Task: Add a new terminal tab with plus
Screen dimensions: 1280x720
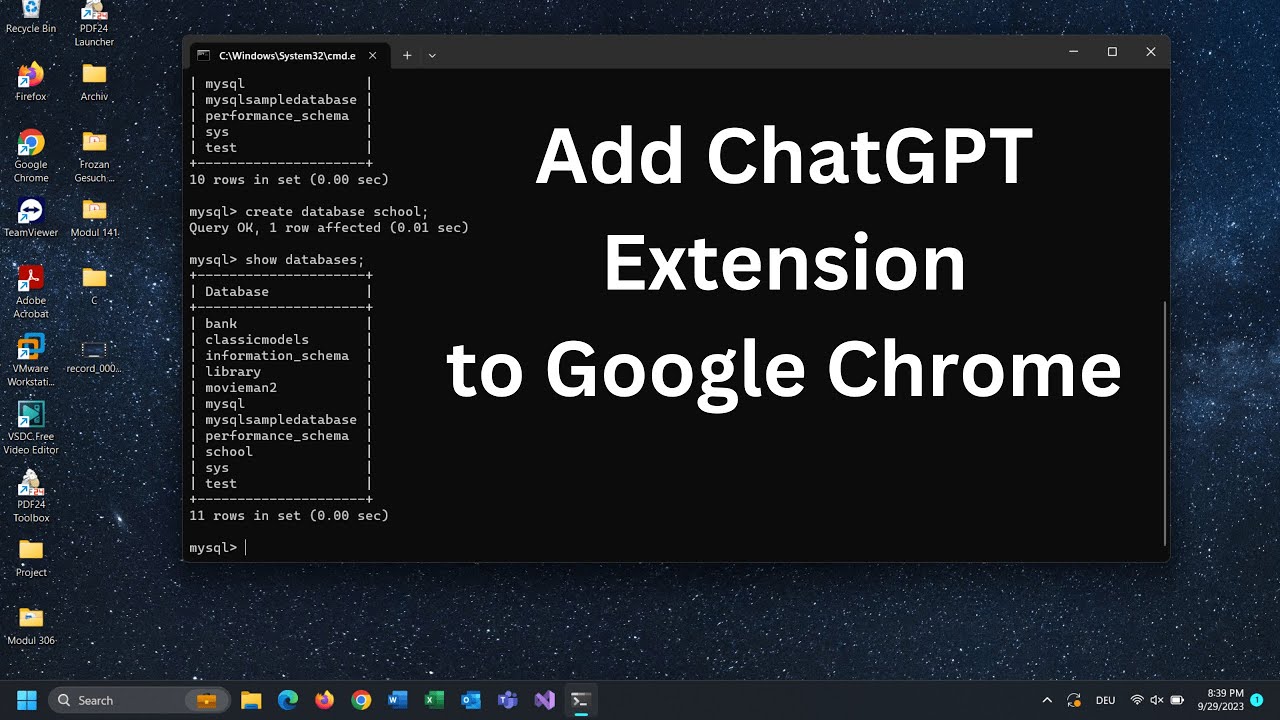Action: (407, 55)
